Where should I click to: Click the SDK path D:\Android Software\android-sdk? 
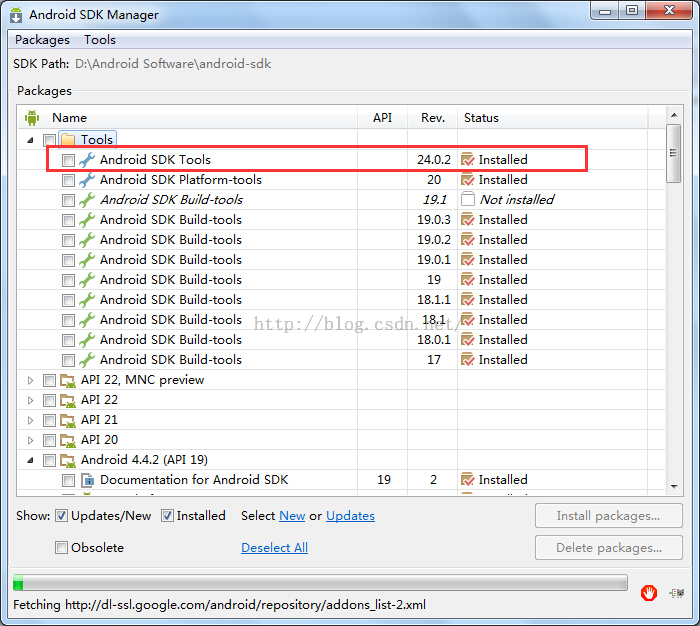(173, 64)
